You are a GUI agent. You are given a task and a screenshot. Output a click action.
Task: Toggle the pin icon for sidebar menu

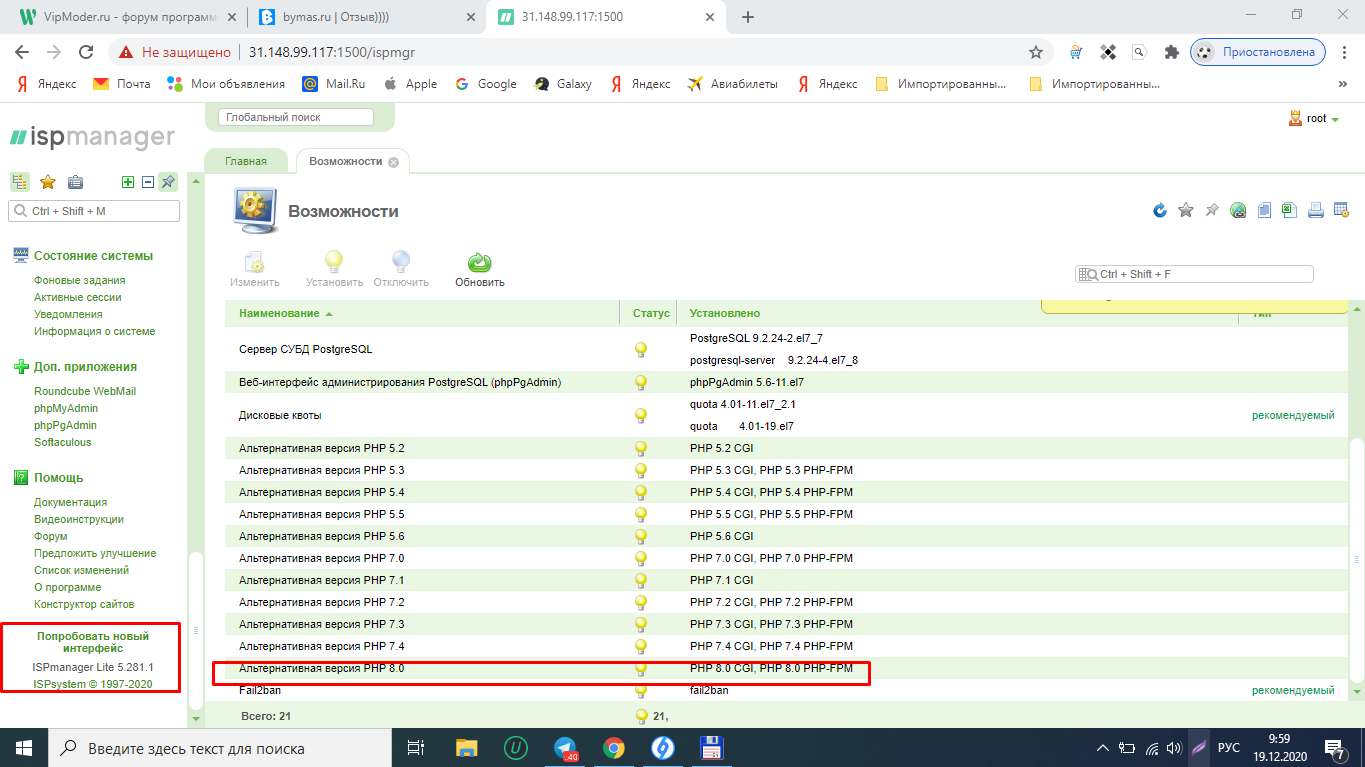[x=168, y=182]
